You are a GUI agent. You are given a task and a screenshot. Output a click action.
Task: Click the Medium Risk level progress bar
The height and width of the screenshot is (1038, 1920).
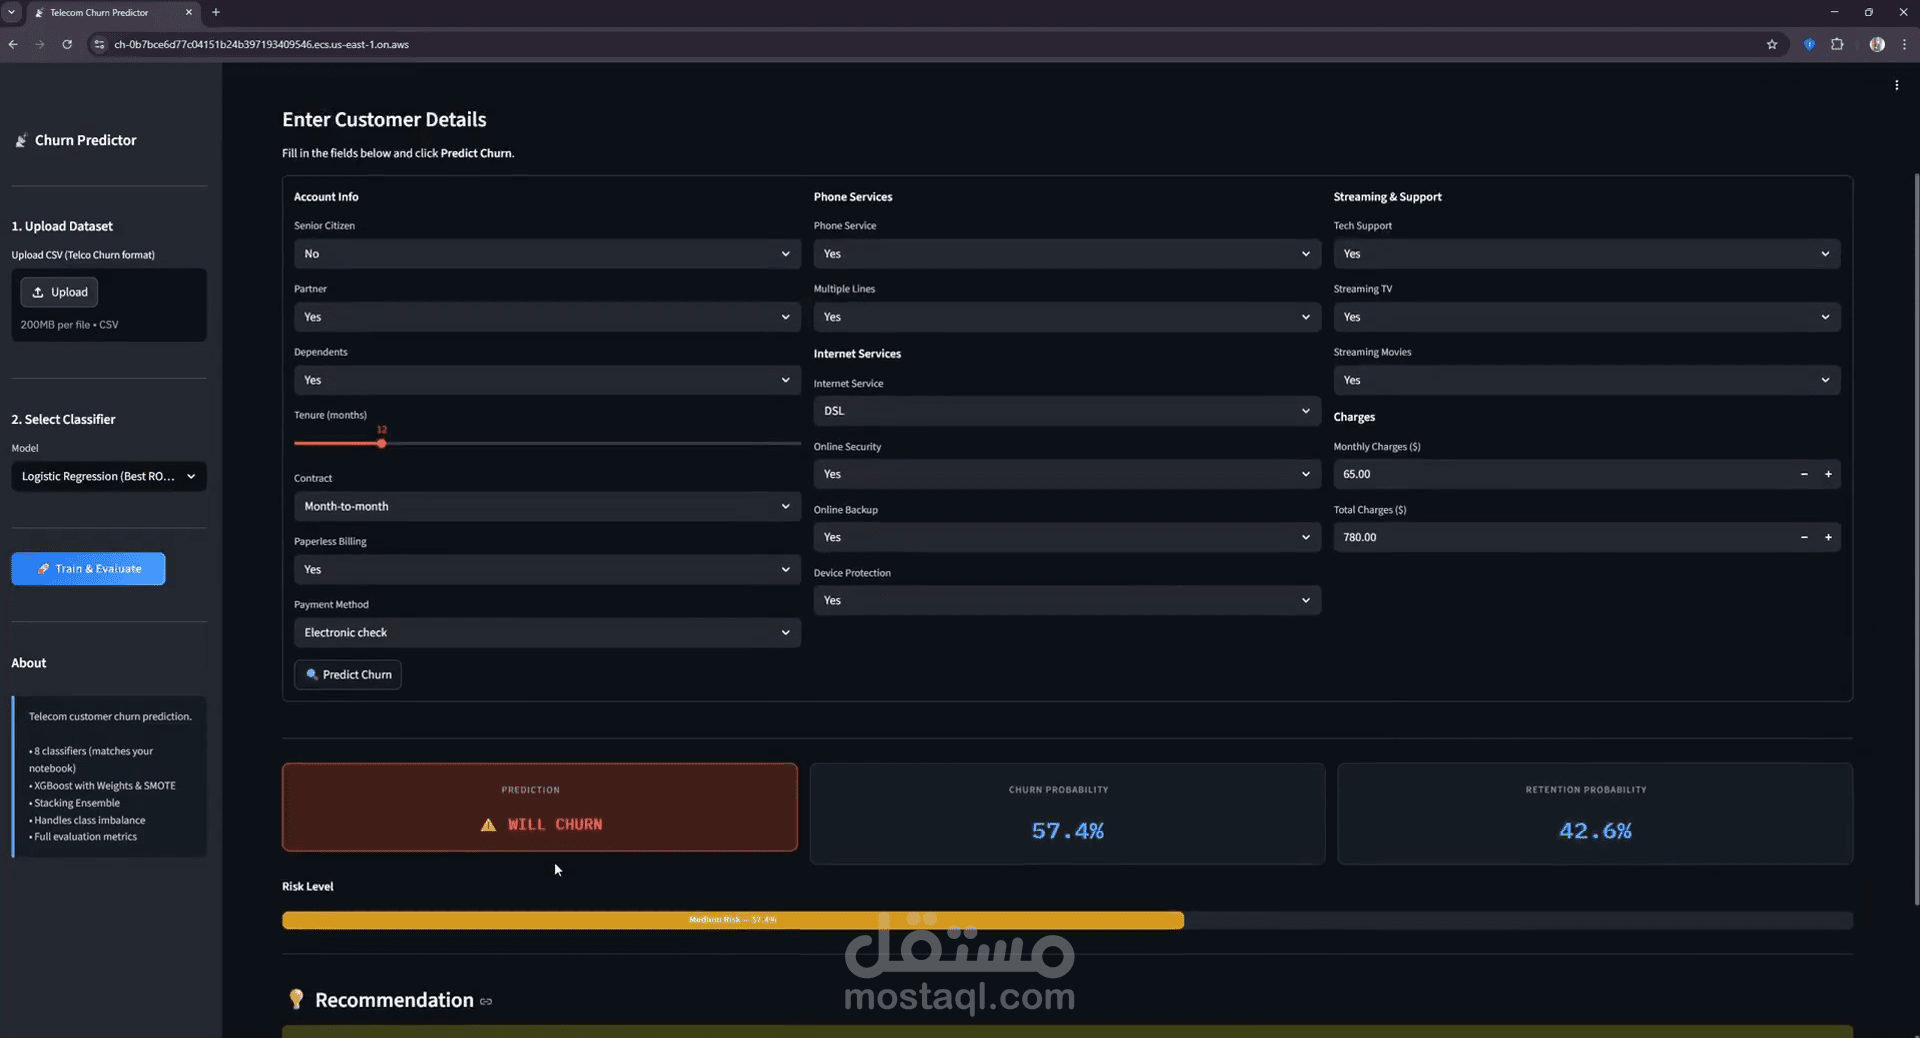click(733, 920)
